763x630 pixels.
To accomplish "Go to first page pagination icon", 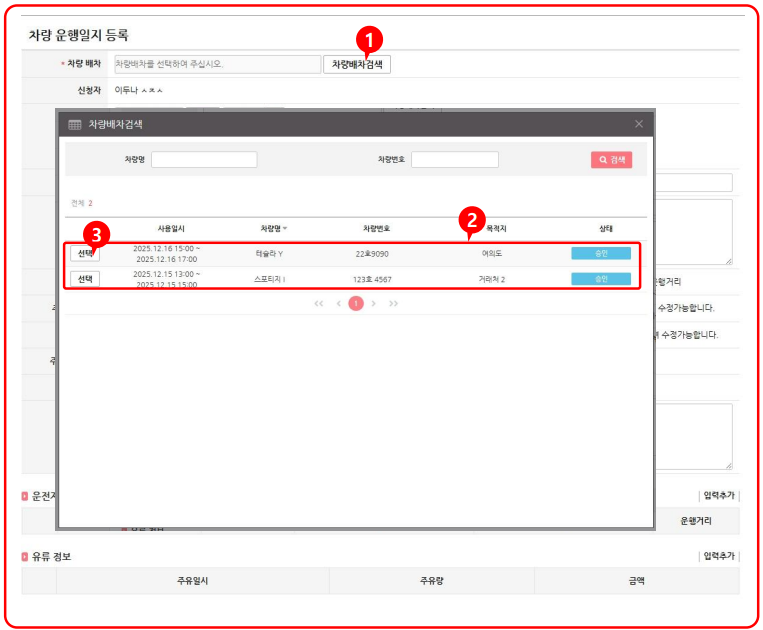I will (319, 303).
